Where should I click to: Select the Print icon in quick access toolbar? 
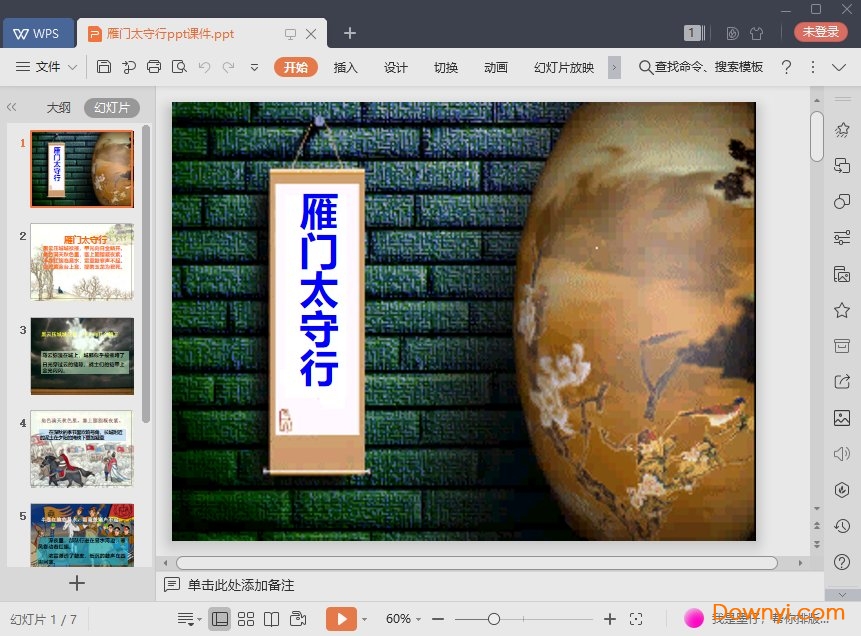click(x=155, y=67)
